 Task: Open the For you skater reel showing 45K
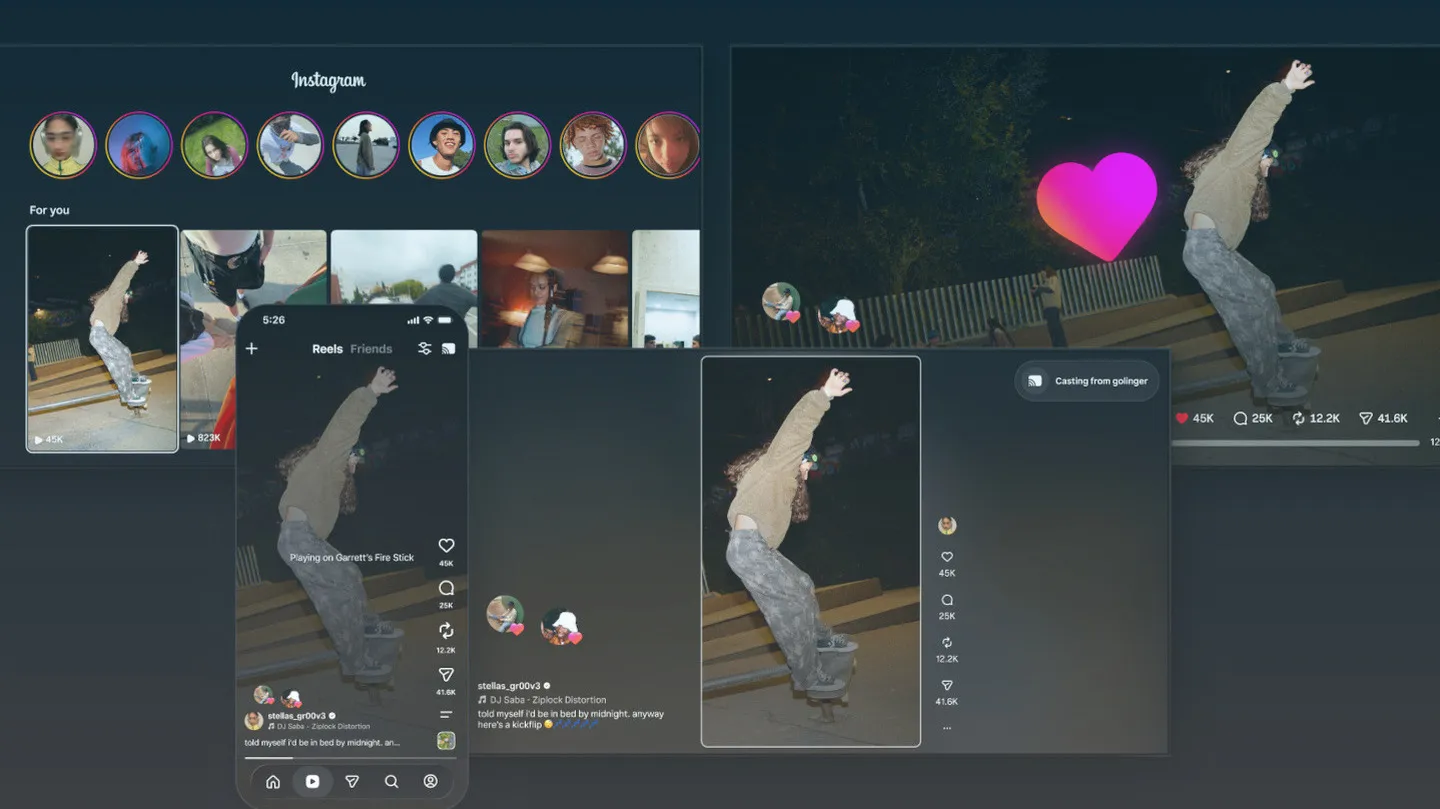click(x=102, y=339)
